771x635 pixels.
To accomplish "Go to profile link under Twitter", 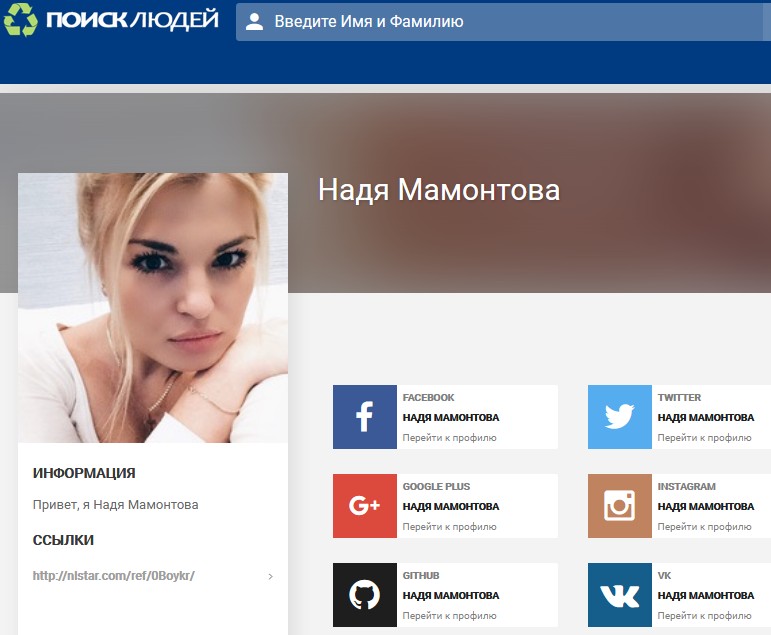I will coord(705,437).
